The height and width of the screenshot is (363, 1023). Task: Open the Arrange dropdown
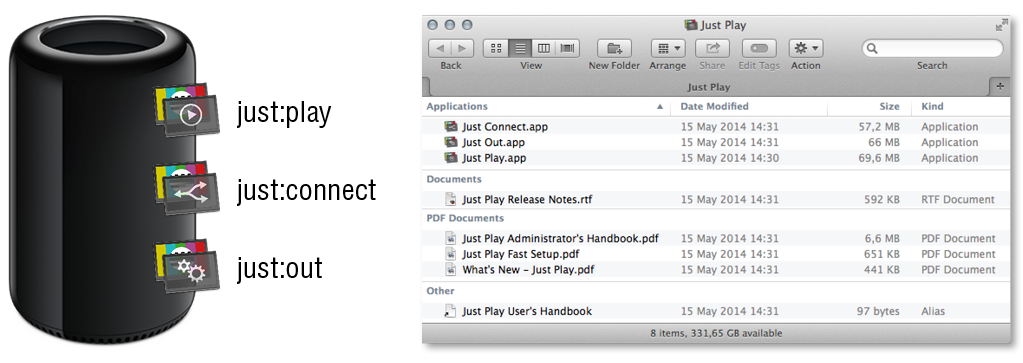pyautogui.click(x=667, y=48)
